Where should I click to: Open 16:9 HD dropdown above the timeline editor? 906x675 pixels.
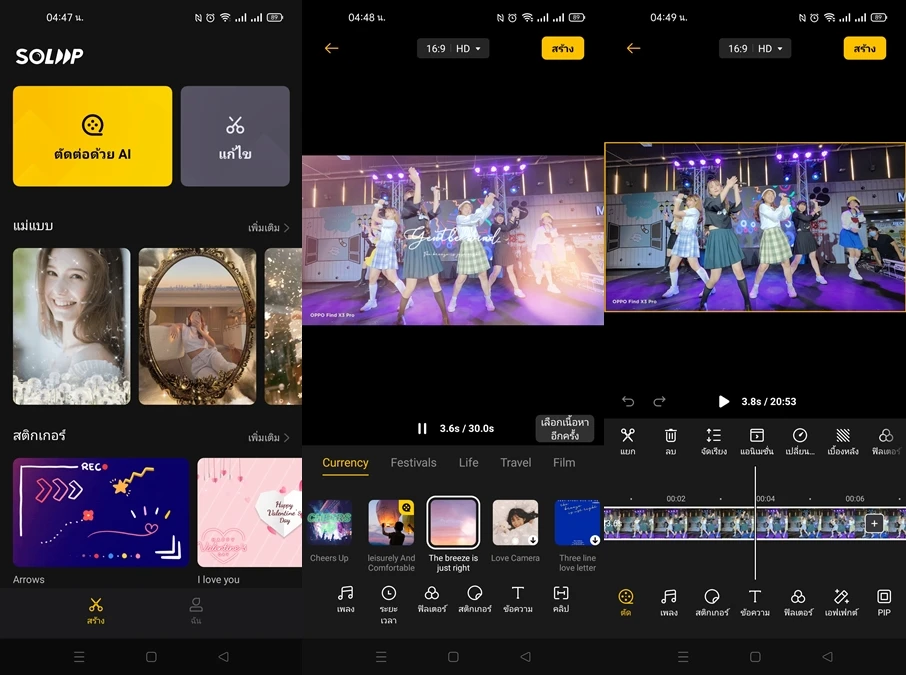pos(755,48)
